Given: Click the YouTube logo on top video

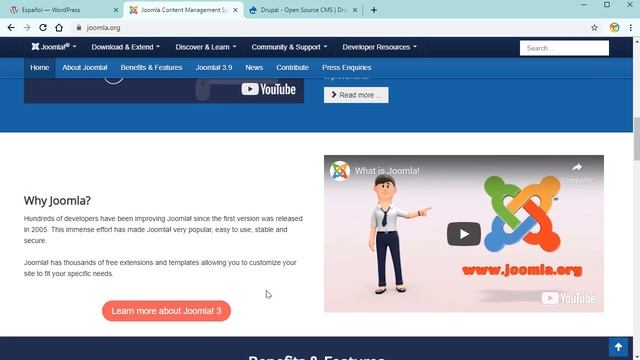Looking at the screenshot, I should (x=268, y=89).
